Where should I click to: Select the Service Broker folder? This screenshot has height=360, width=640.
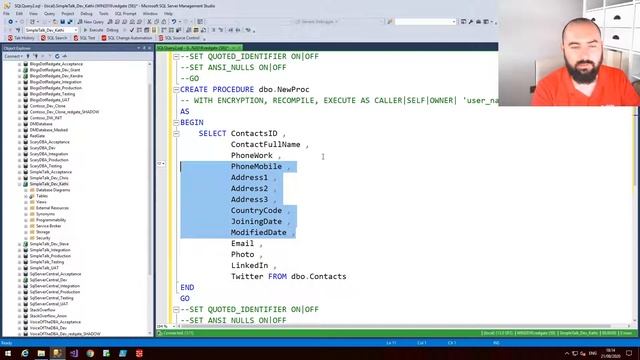coord(49,226)
